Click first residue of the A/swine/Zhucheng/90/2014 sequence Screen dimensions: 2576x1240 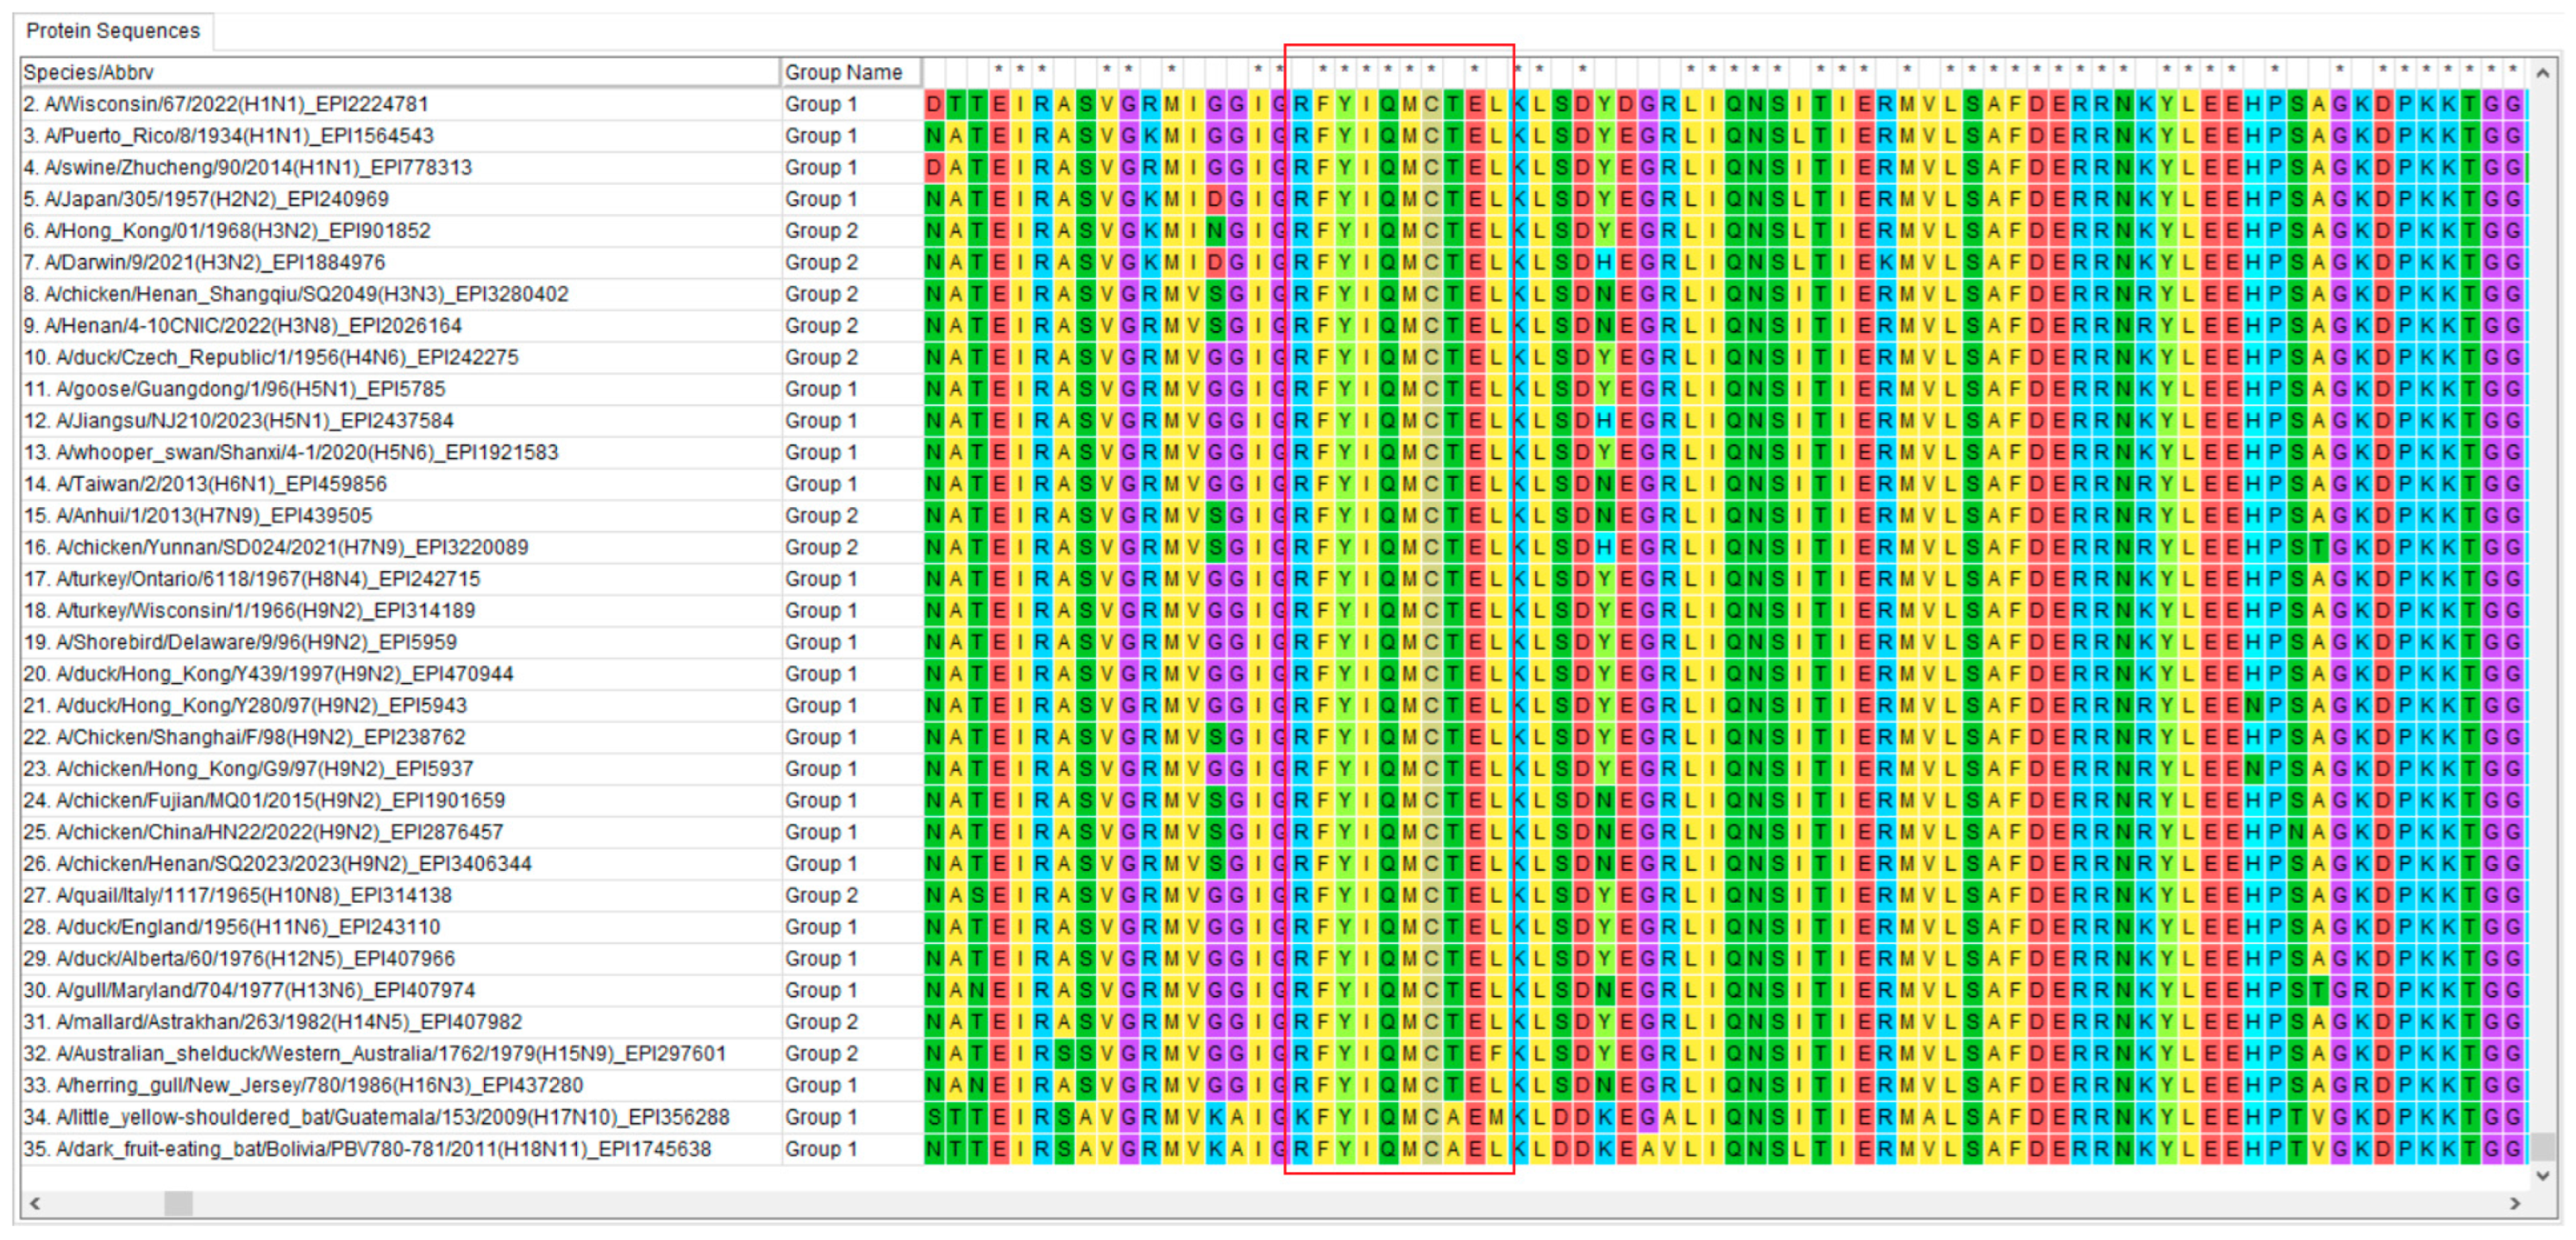pos(933,168)
